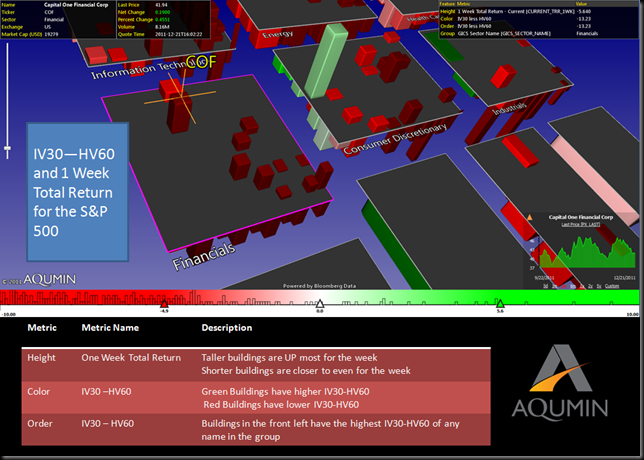Image resolution: width=644 pixels, height=460 pixels.
Task: Click the green Last Price area chart
Action: (587, 255)
